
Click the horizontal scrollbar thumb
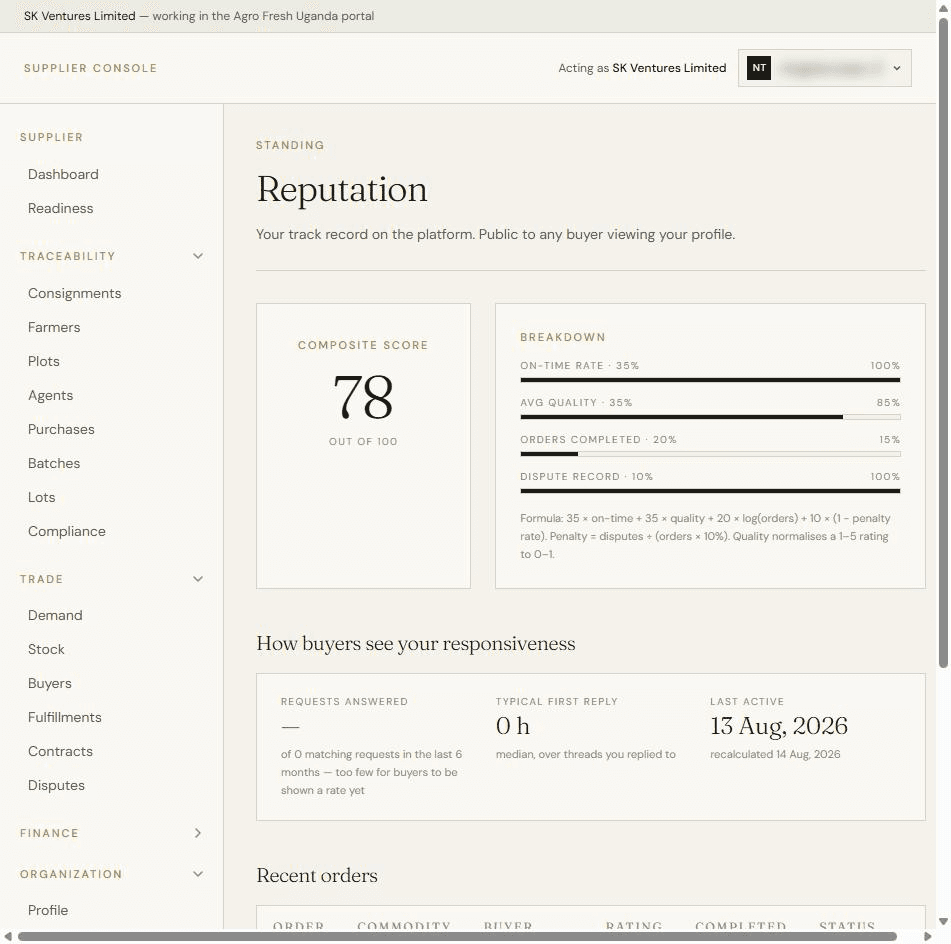(457, 937)
